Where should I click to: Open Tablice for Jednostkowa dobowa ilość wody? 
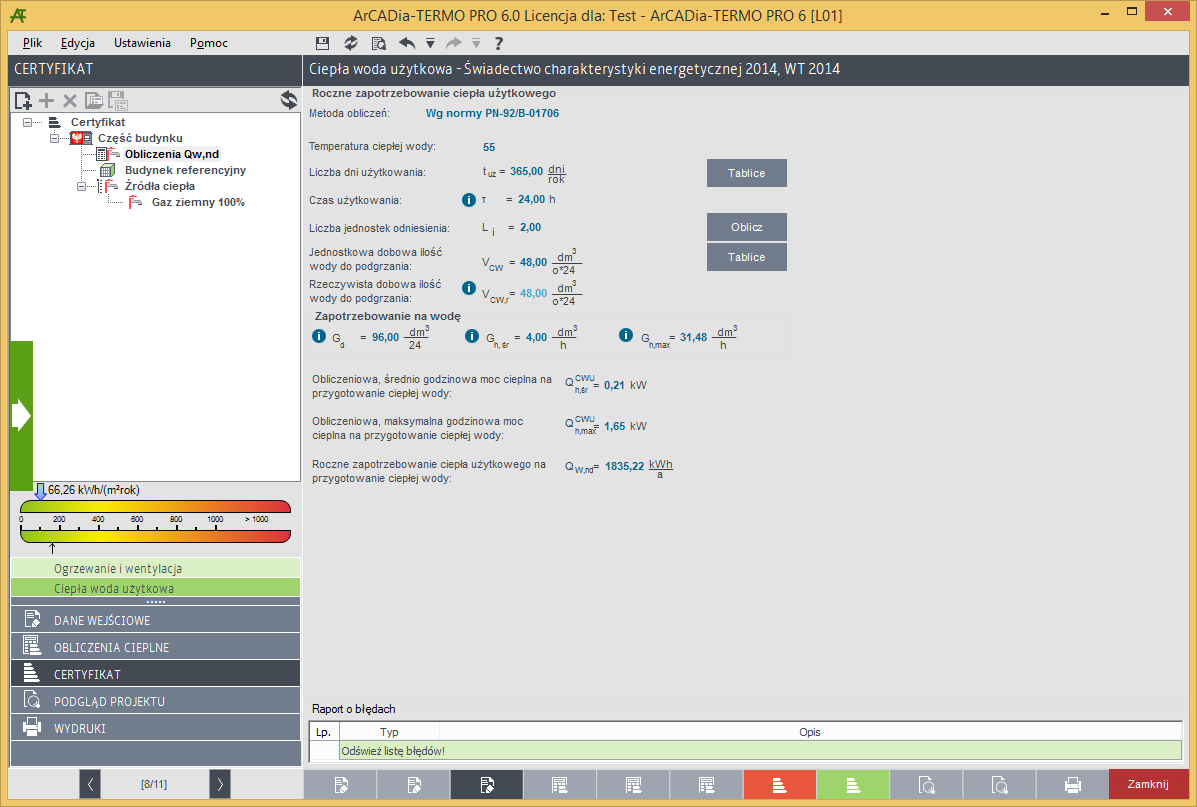747,257
